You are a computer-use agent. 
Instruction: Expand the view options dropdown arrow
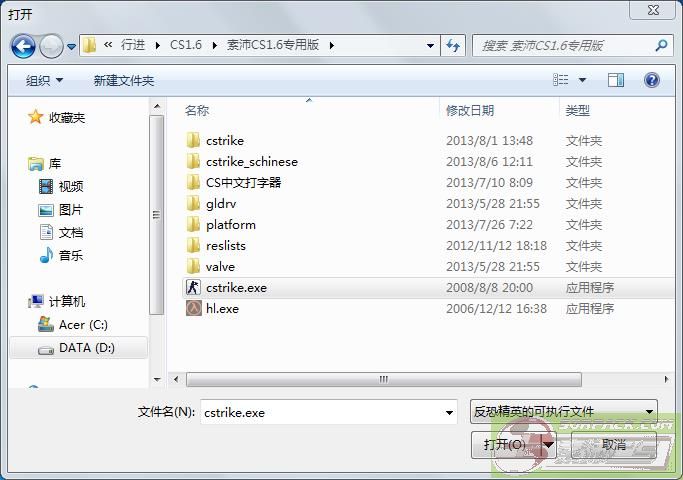(583, 80)
